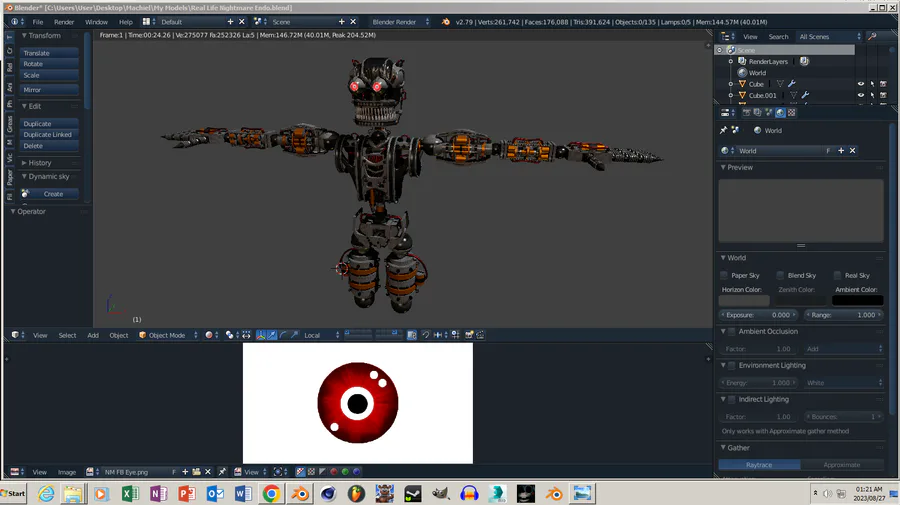
Task: Open the Render Layers properties tab icon
Action: 758,112
